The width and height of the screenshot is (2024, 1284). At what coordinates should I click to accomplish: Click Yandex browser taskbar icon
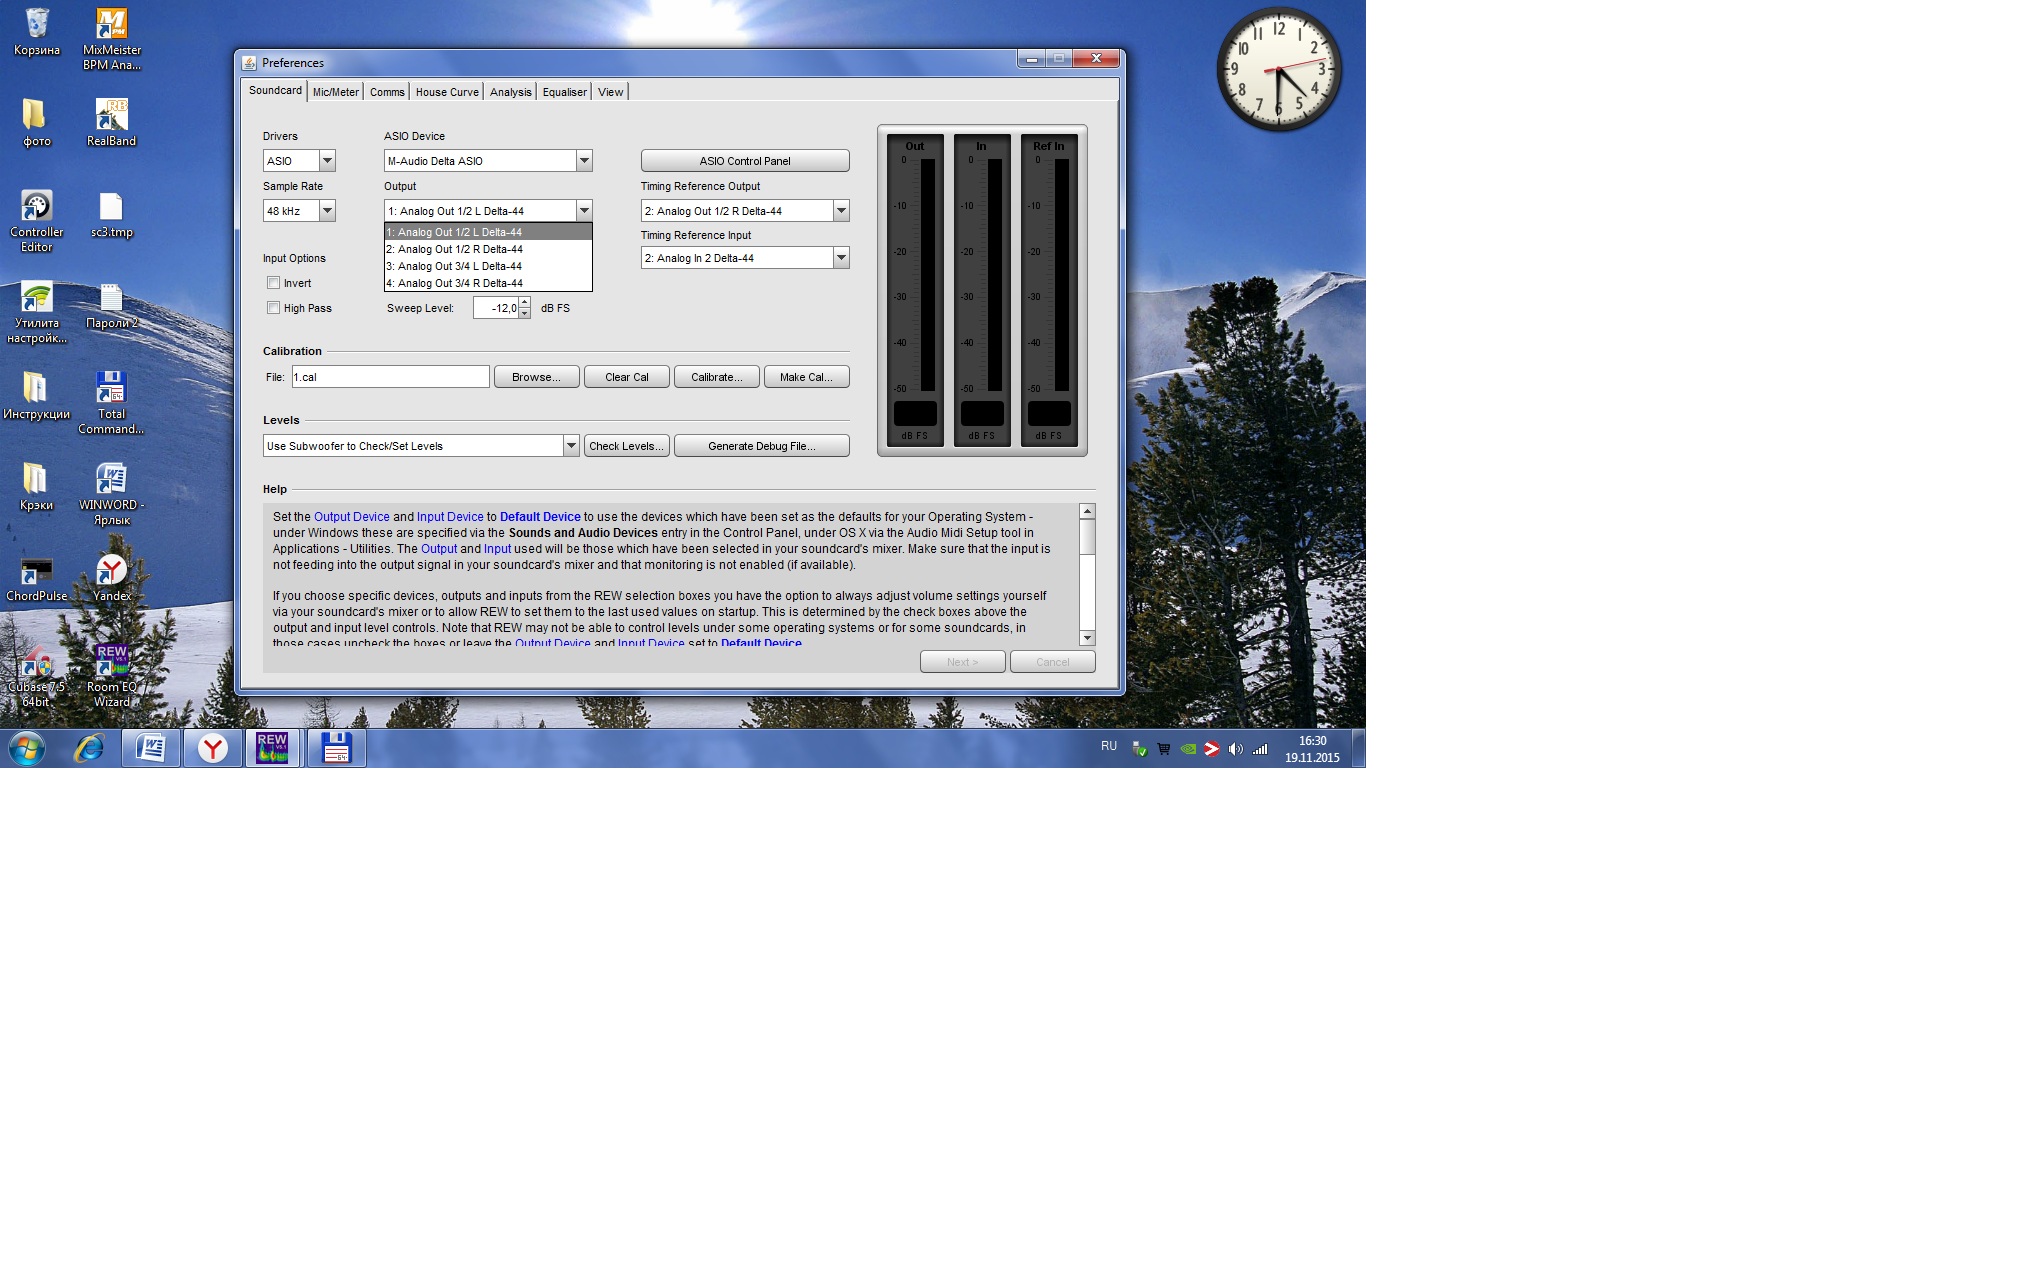click(x=212, y=748)
